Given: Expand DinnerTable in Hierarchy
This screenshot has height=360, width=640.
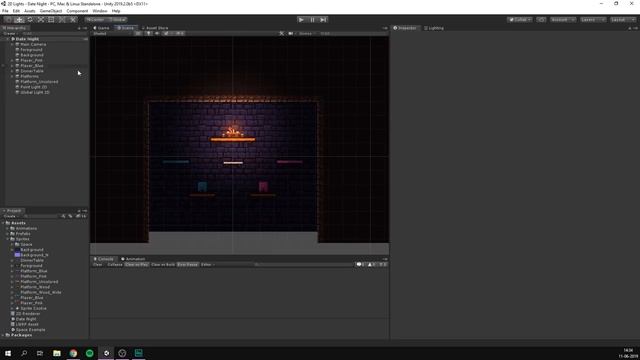Looking at the screenshot, I should [x=12, y=71].
